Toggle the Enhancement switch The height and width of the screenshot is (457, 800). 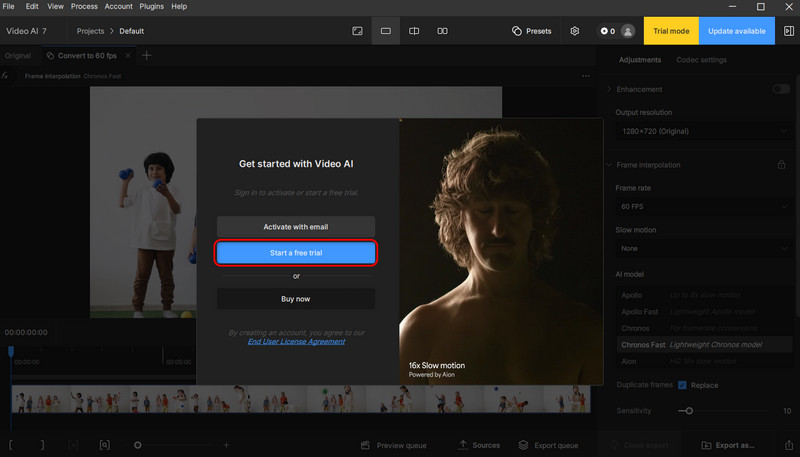pos(781,89)
